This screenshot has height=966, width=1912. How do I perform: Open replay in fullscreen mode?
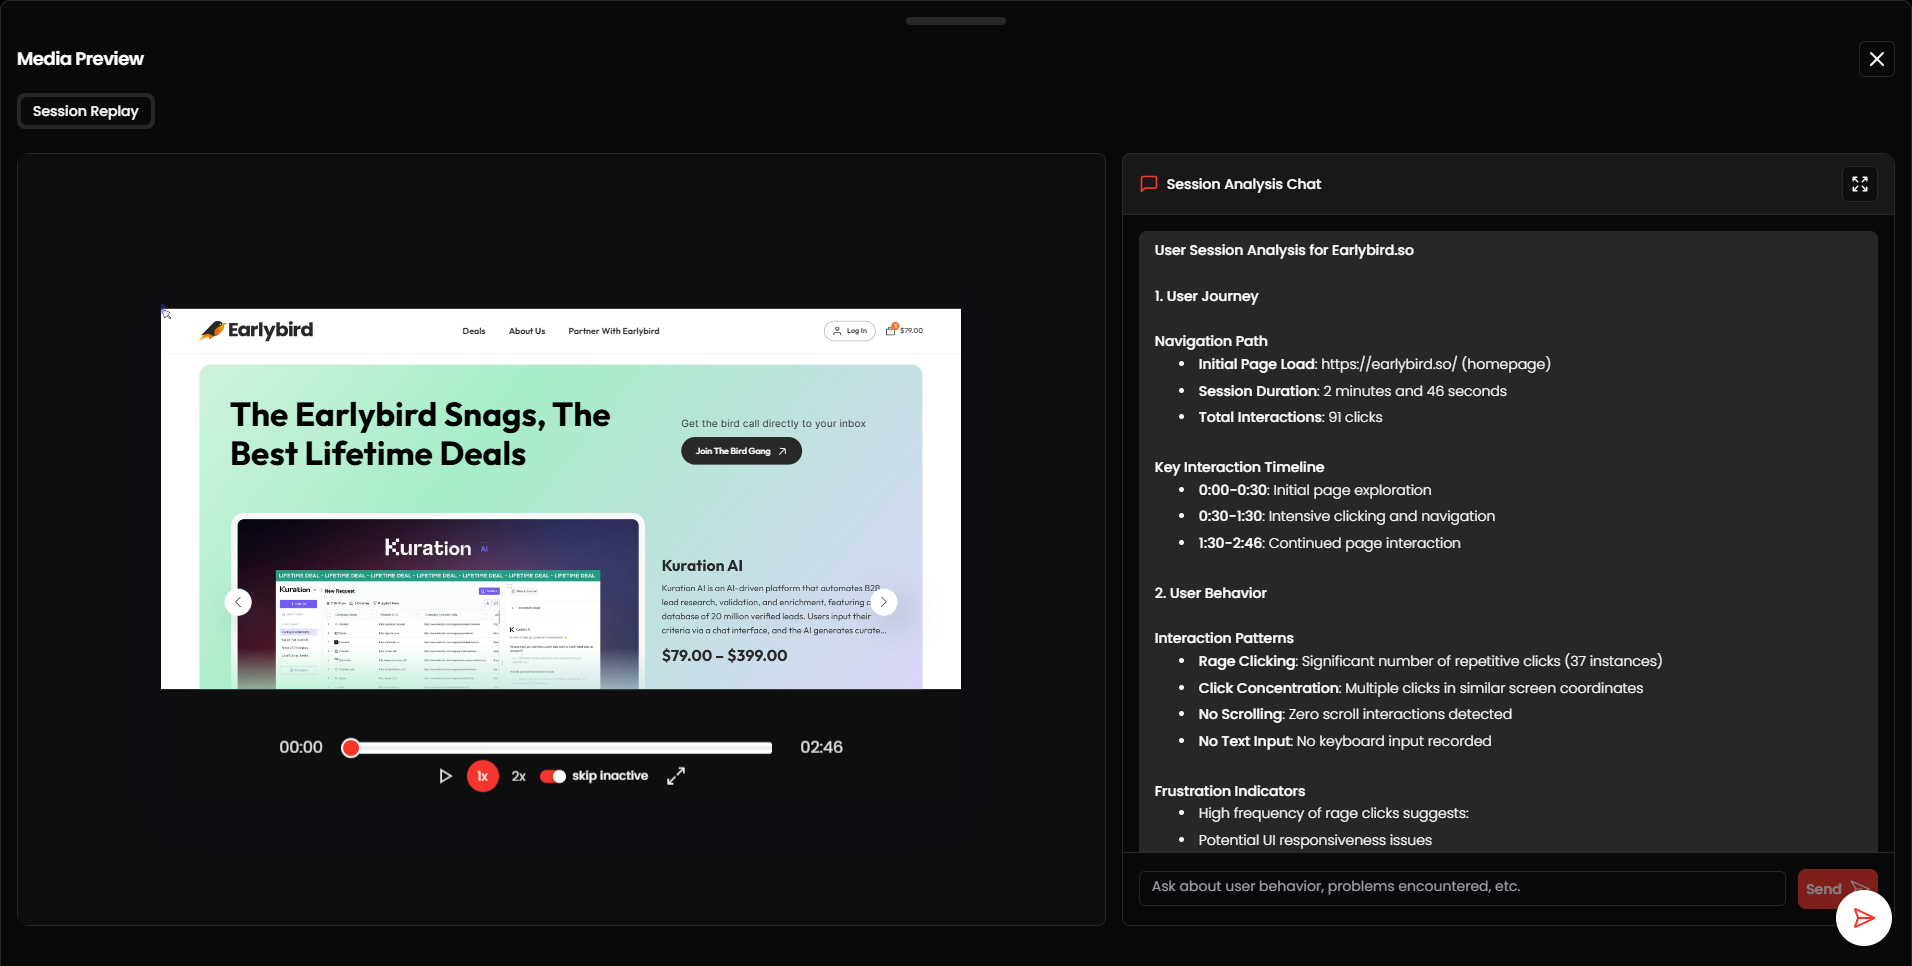pos(676,776)
